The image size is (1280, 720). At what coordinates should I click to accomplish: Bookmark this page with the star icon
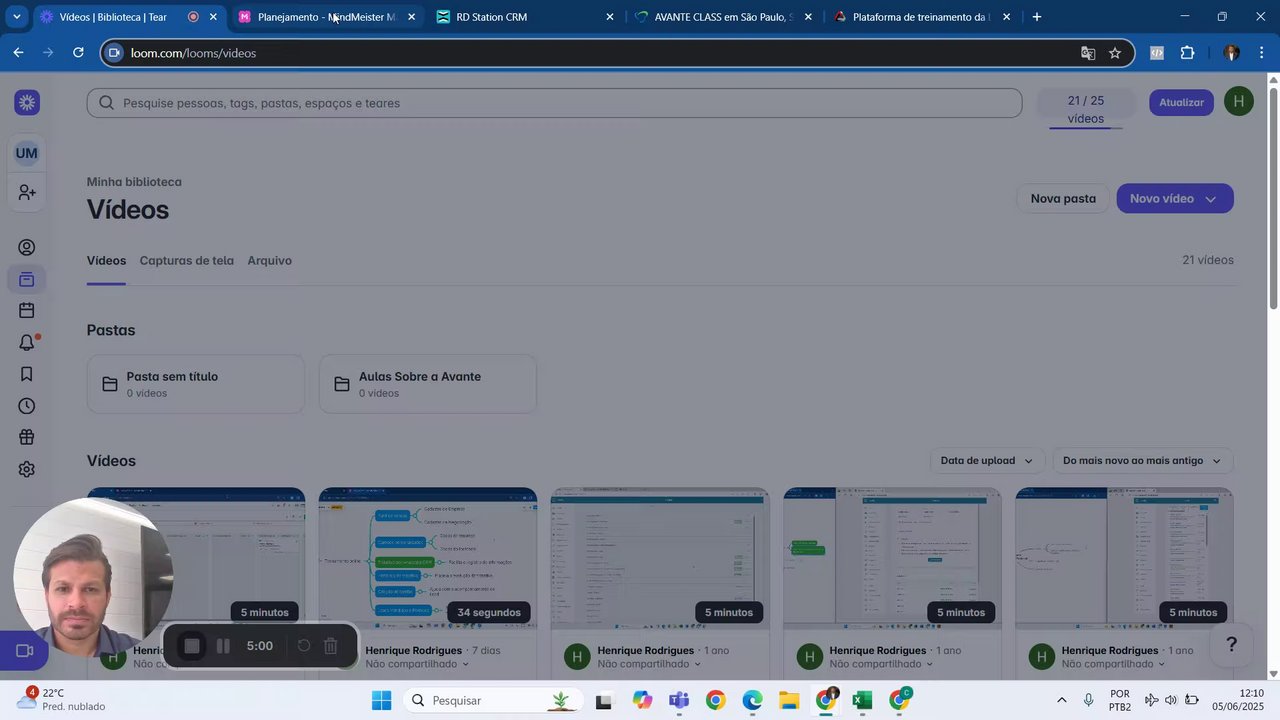click(x=1115, y=53)
